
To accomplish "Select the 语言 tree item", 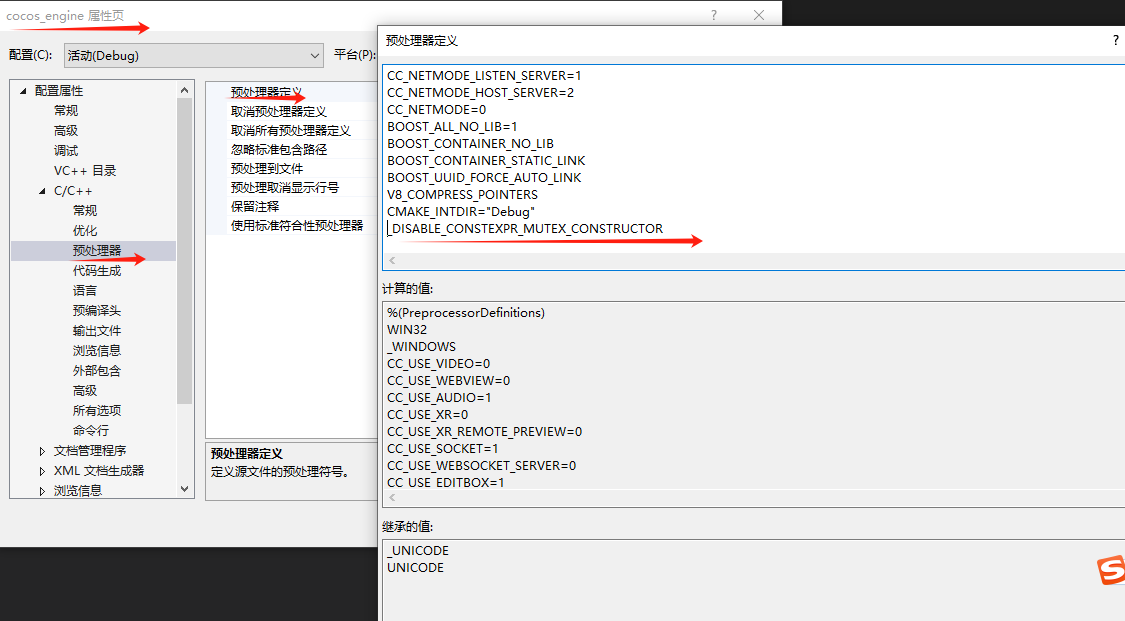I will [x=85, y=291].
